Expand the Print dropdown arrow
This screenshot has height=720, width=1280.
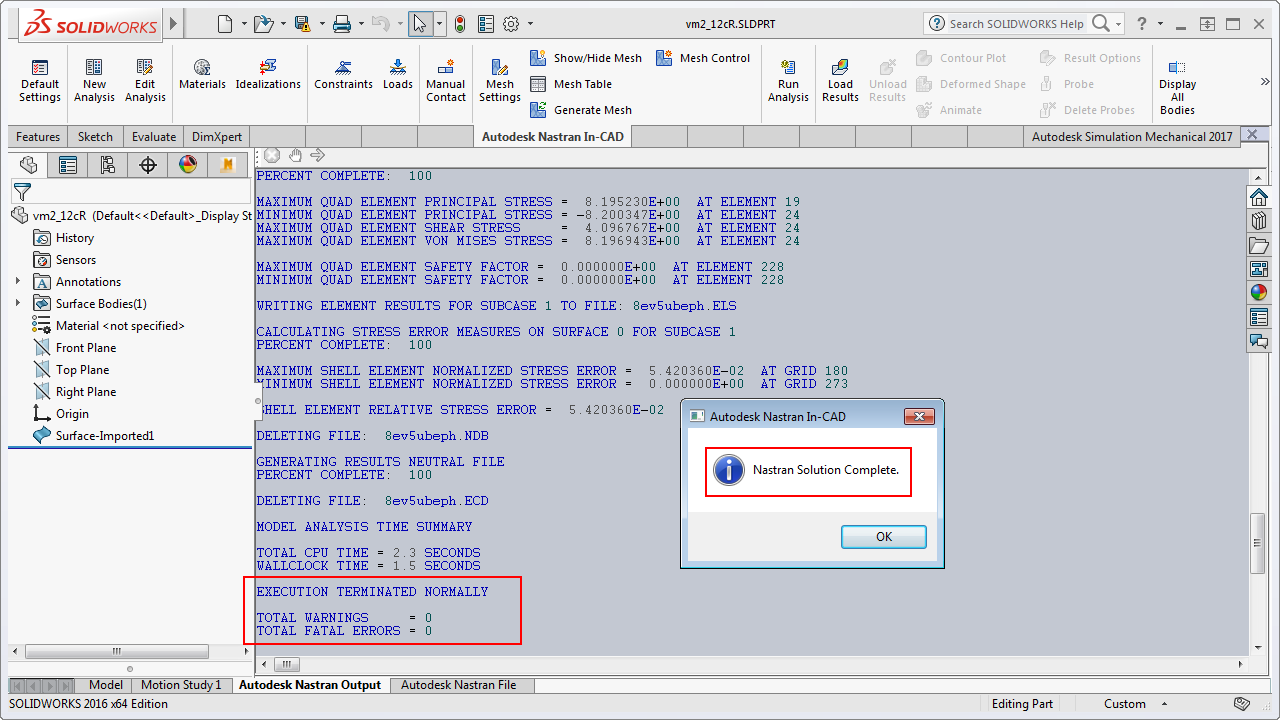tap(362, 23)
